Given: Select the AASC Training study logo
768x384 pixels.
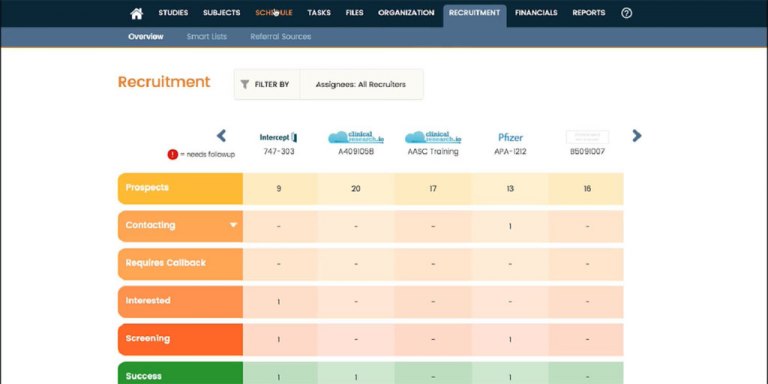Looking at the screenshot, I should [433, 138].
